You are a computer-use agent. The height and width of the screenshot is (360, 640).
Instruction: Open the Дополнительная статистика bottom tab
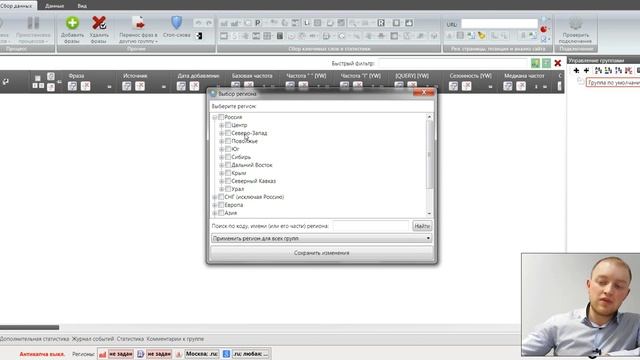(x=34, y=339)
